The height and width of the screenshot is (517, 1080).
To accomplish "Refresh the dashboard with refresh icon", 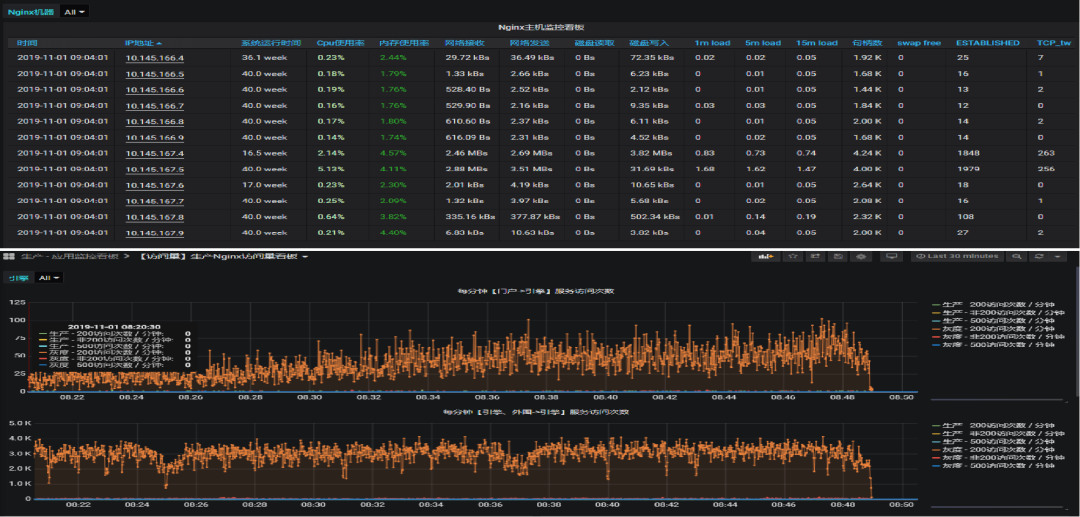I will click(1040, 256).
